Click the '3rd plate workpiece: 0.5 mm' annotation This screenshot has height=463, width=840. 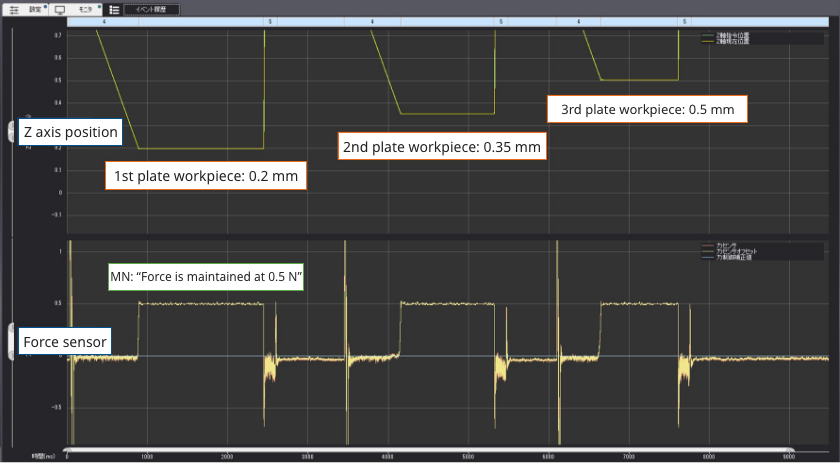647,108
